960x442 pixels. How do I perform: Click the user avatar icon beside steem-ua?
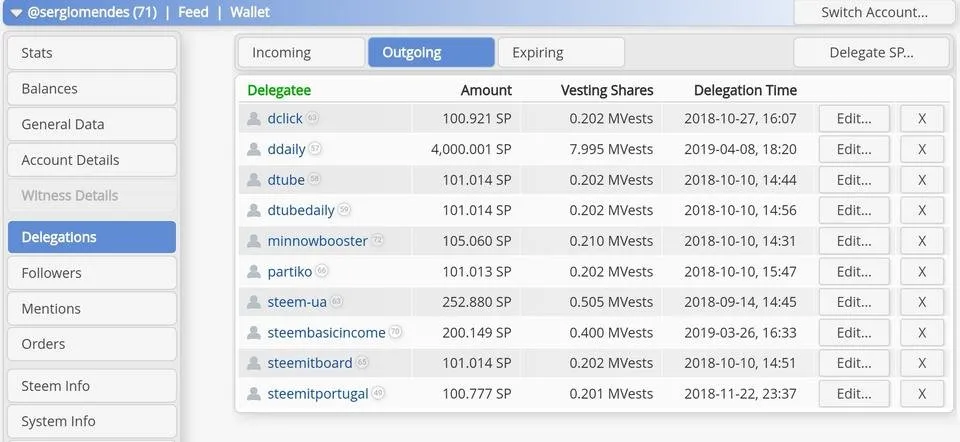(x=254, y=302)
